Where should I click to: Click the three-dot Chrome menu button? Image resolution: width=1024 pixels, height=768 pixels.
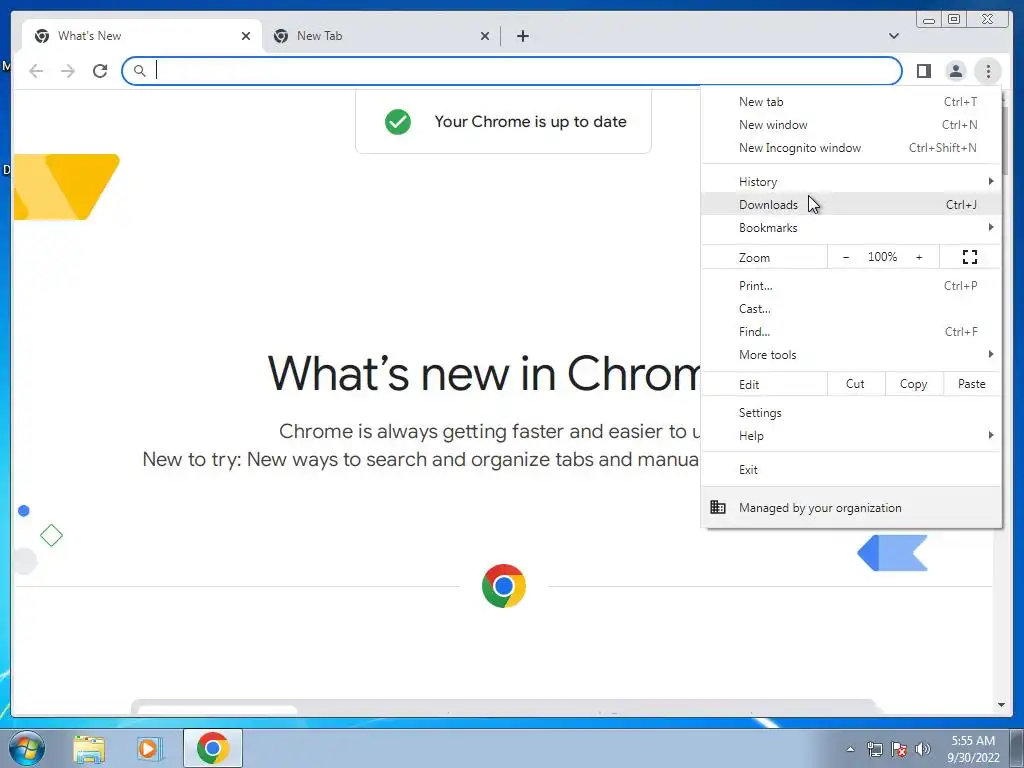(988, 71)
